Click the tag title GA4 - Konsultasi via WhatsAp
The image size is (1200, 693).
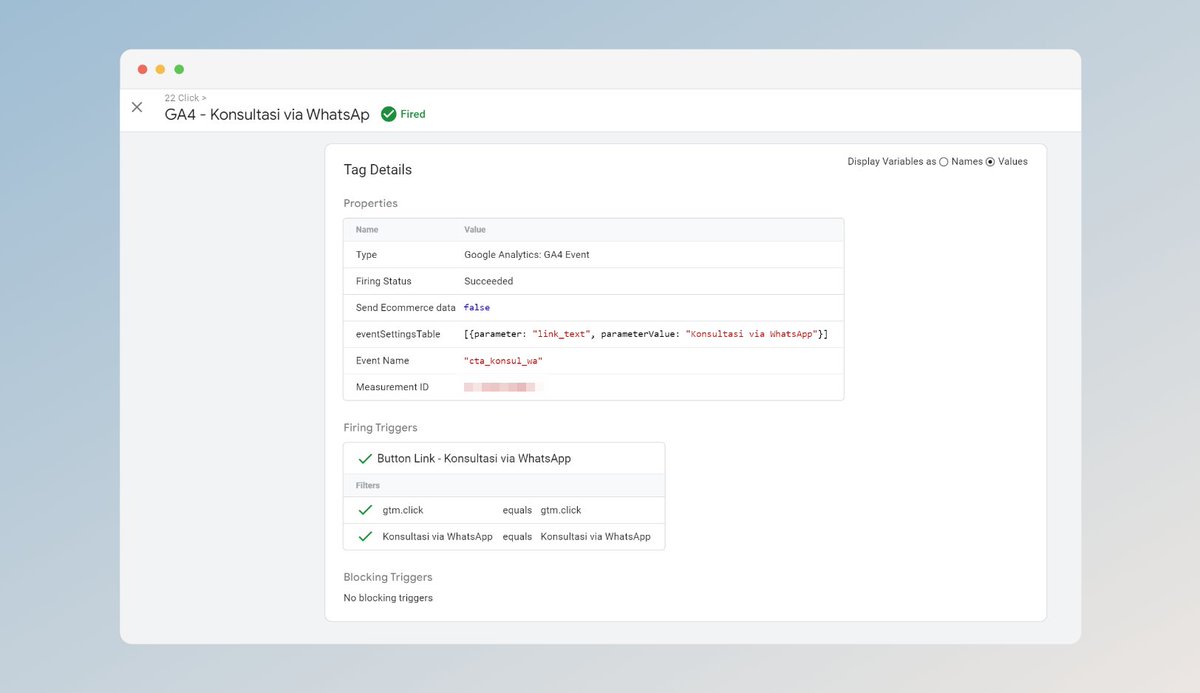coord(267,114)
